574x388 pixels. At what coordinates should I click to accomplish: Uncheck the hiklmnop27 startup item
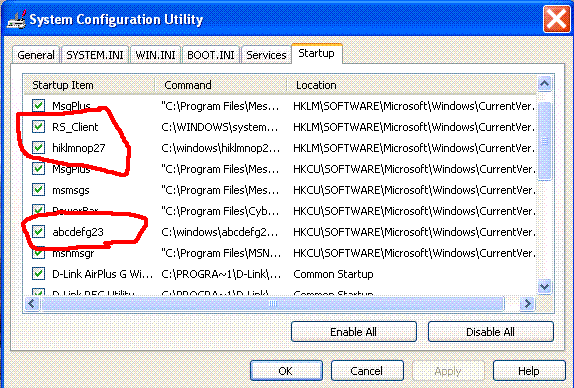[38, 148]
